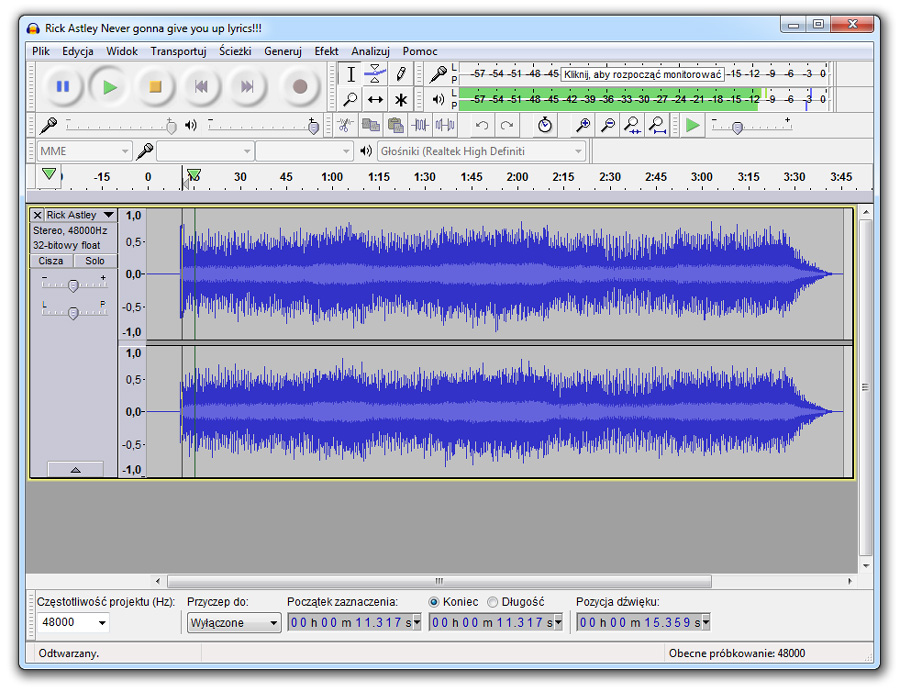The height and width of the screenshot is (692, 900).
Task: Click the Fit Selection zoom icon
Action: click(633, 125)
